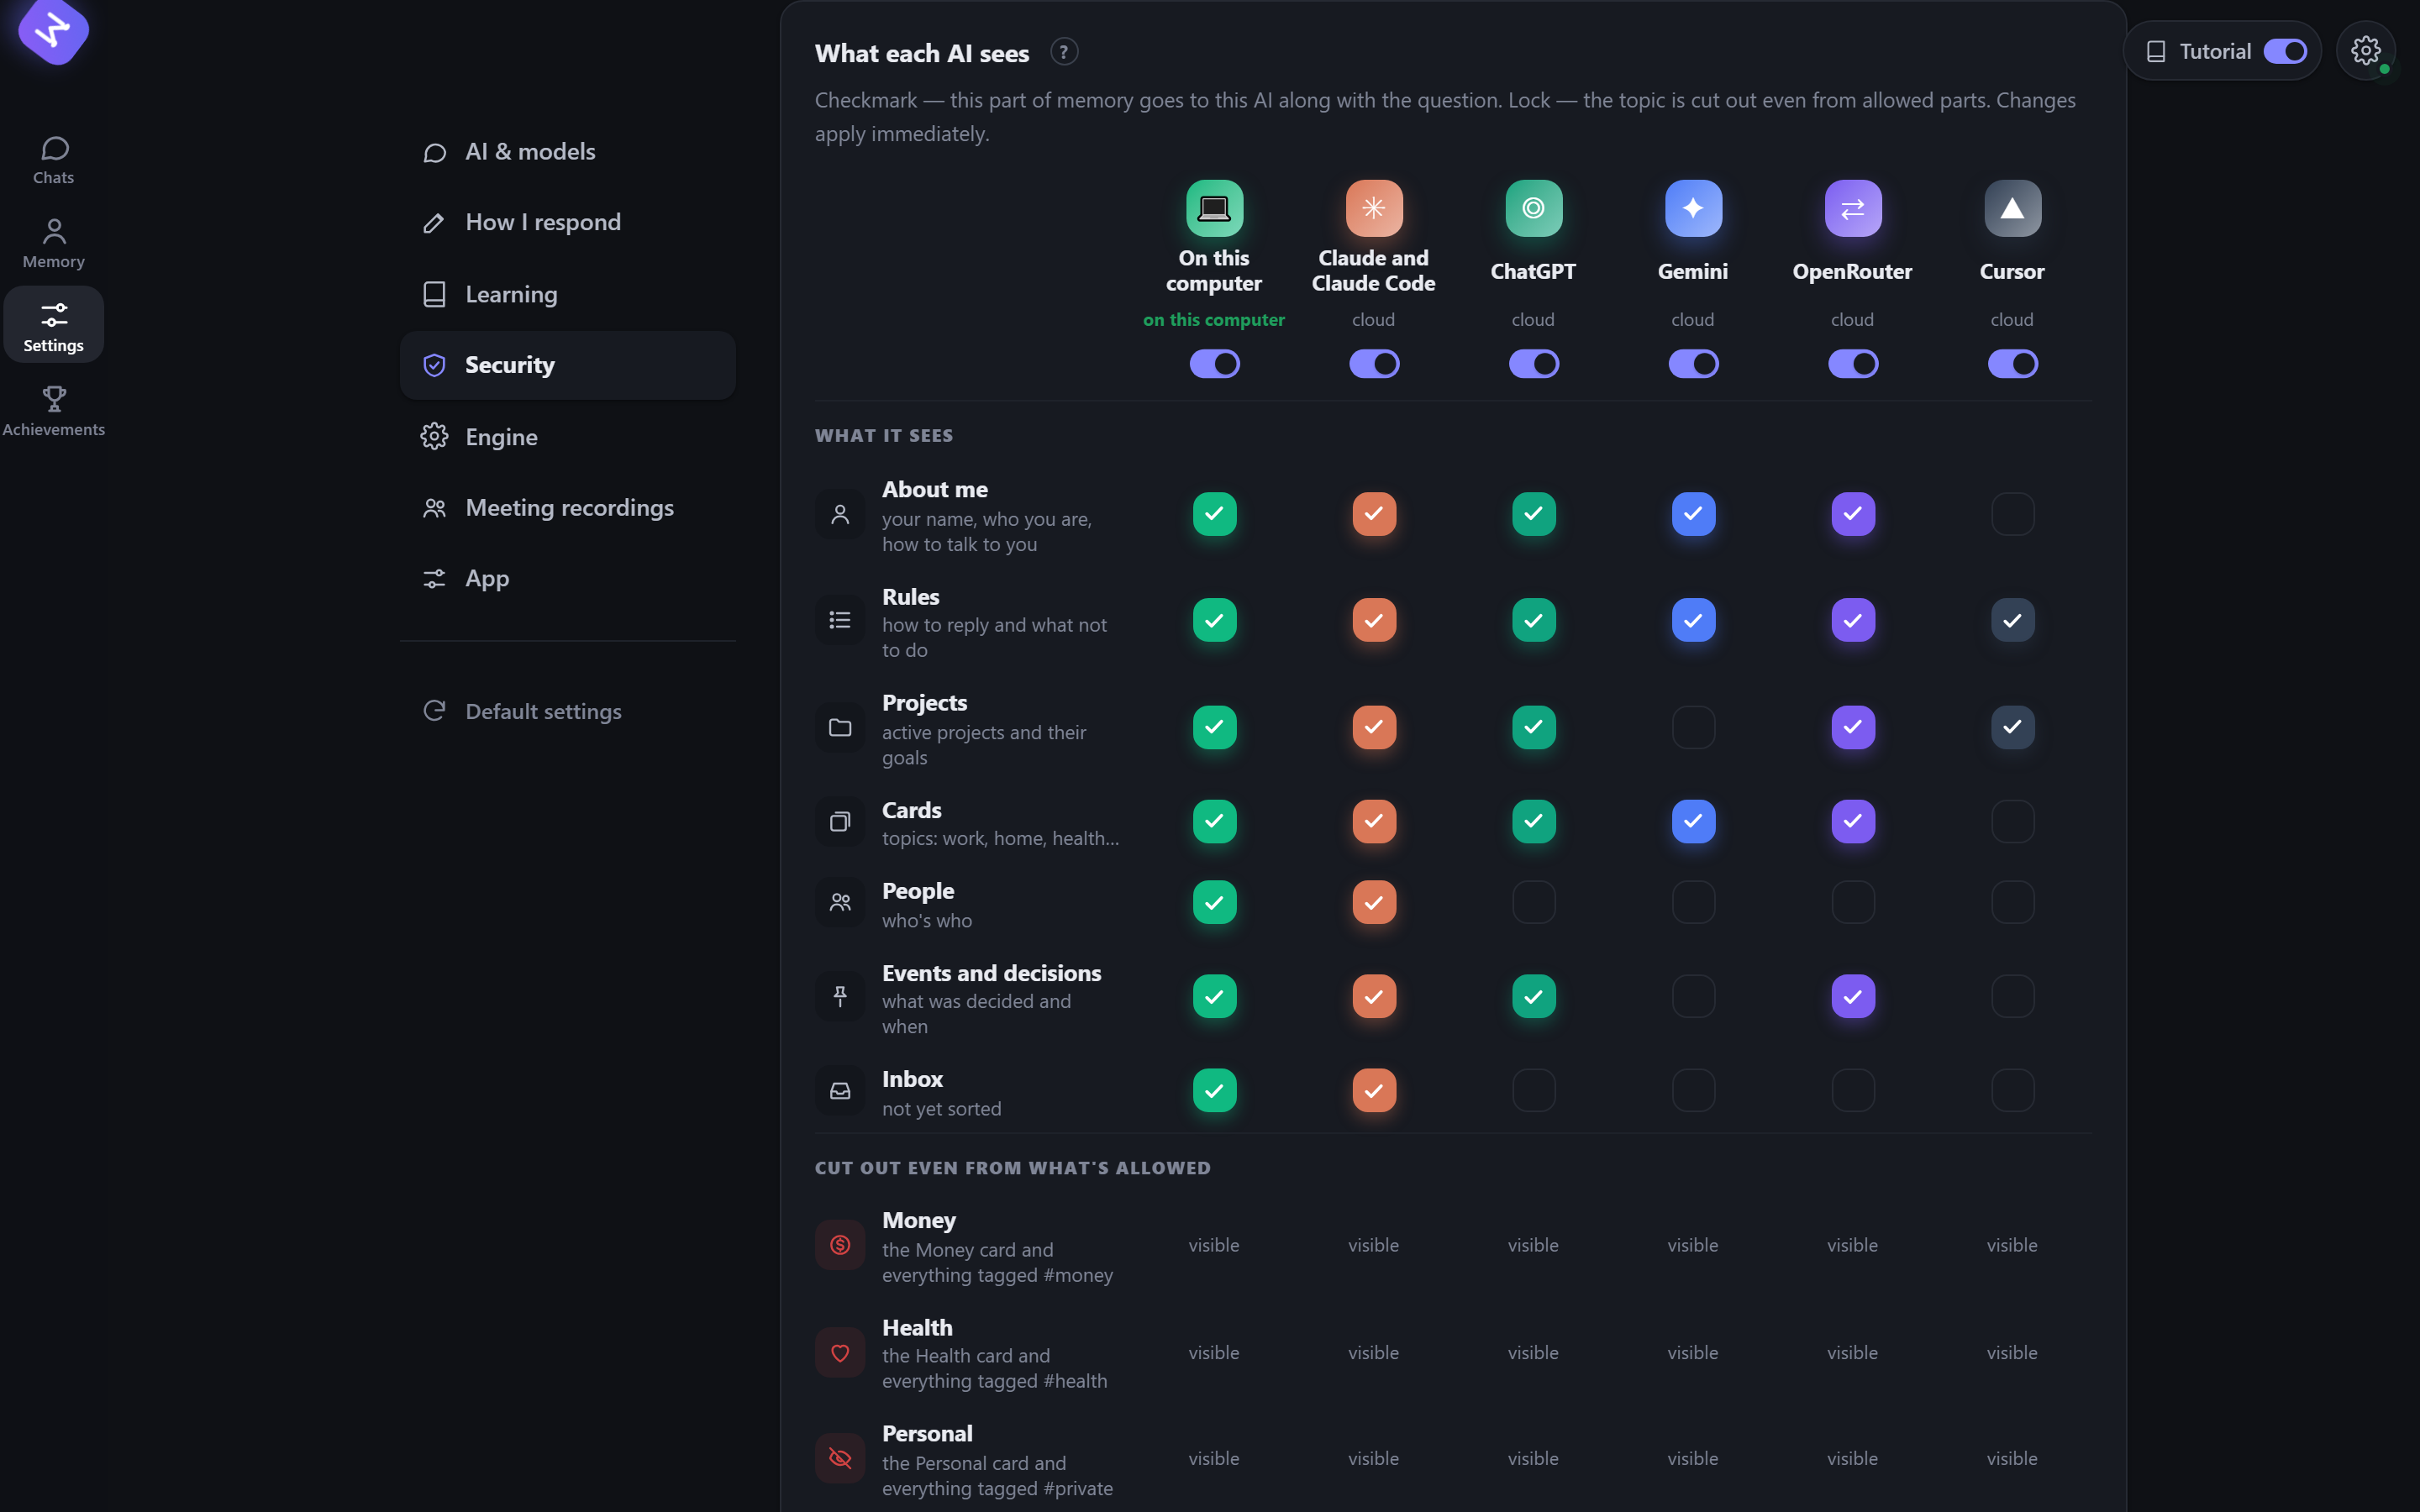Click the help question mark icon
The height and width of the screenshot is (1512, 2420).
1064,52
